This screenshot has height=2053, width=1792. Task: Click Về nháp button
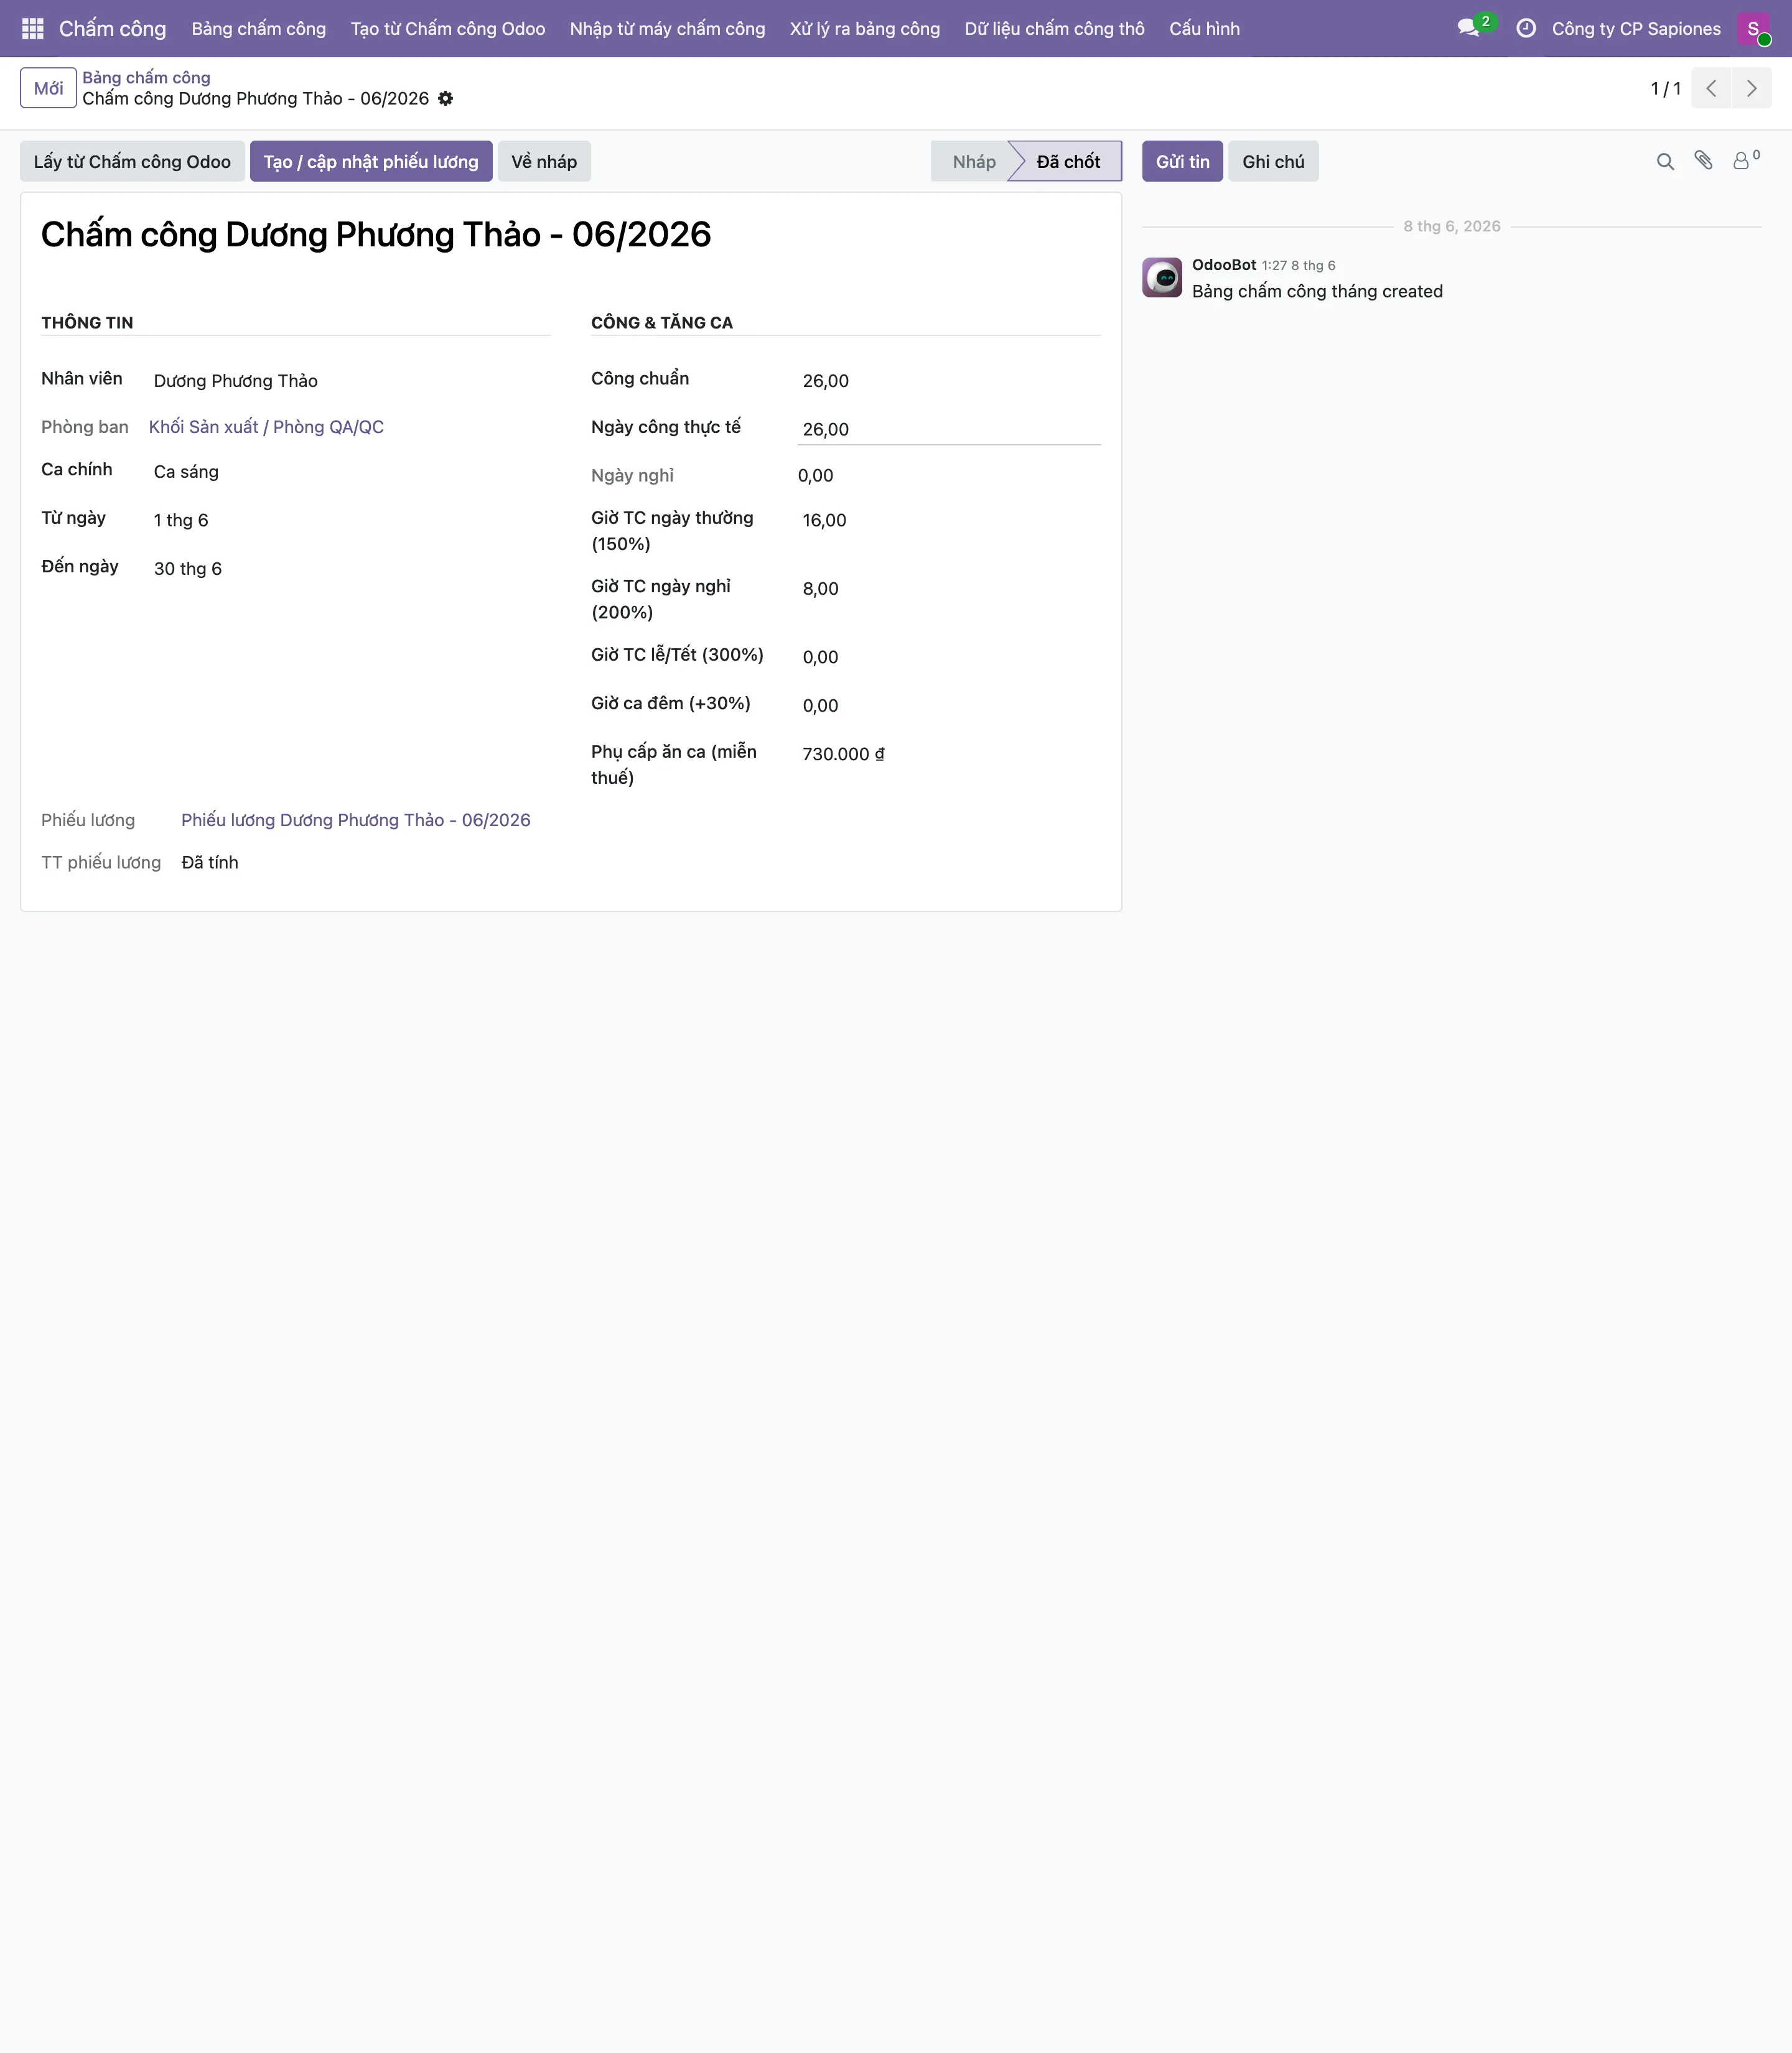(544, 161)
